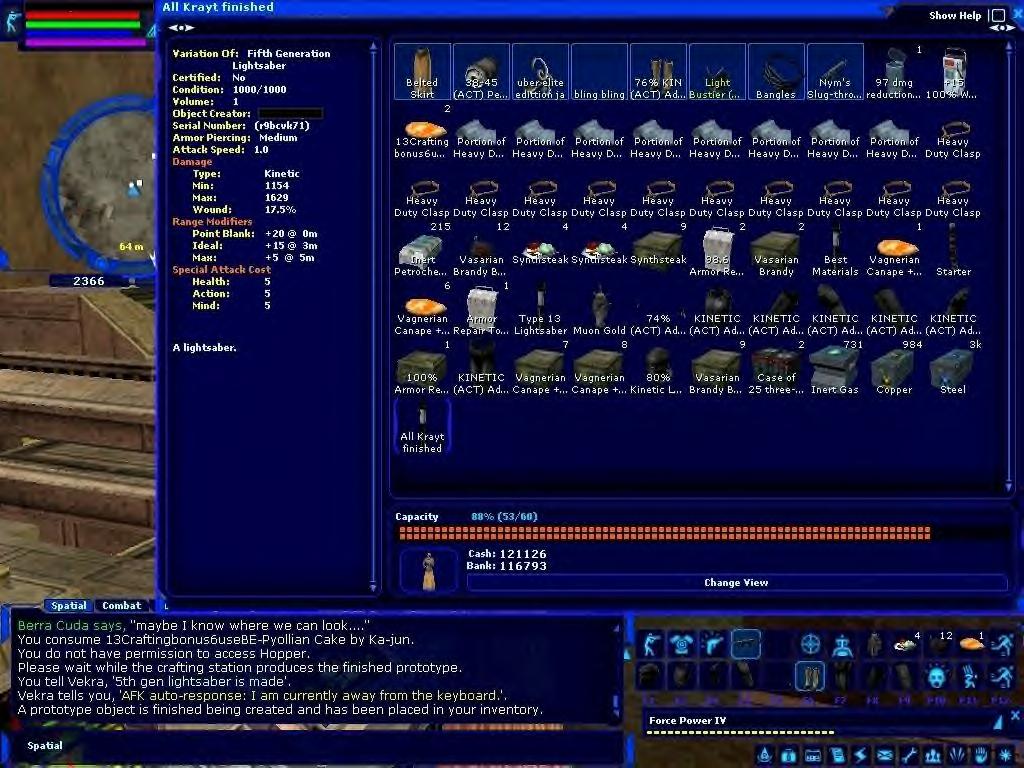Select the Light Bustier item

click(x=717, y=72)
